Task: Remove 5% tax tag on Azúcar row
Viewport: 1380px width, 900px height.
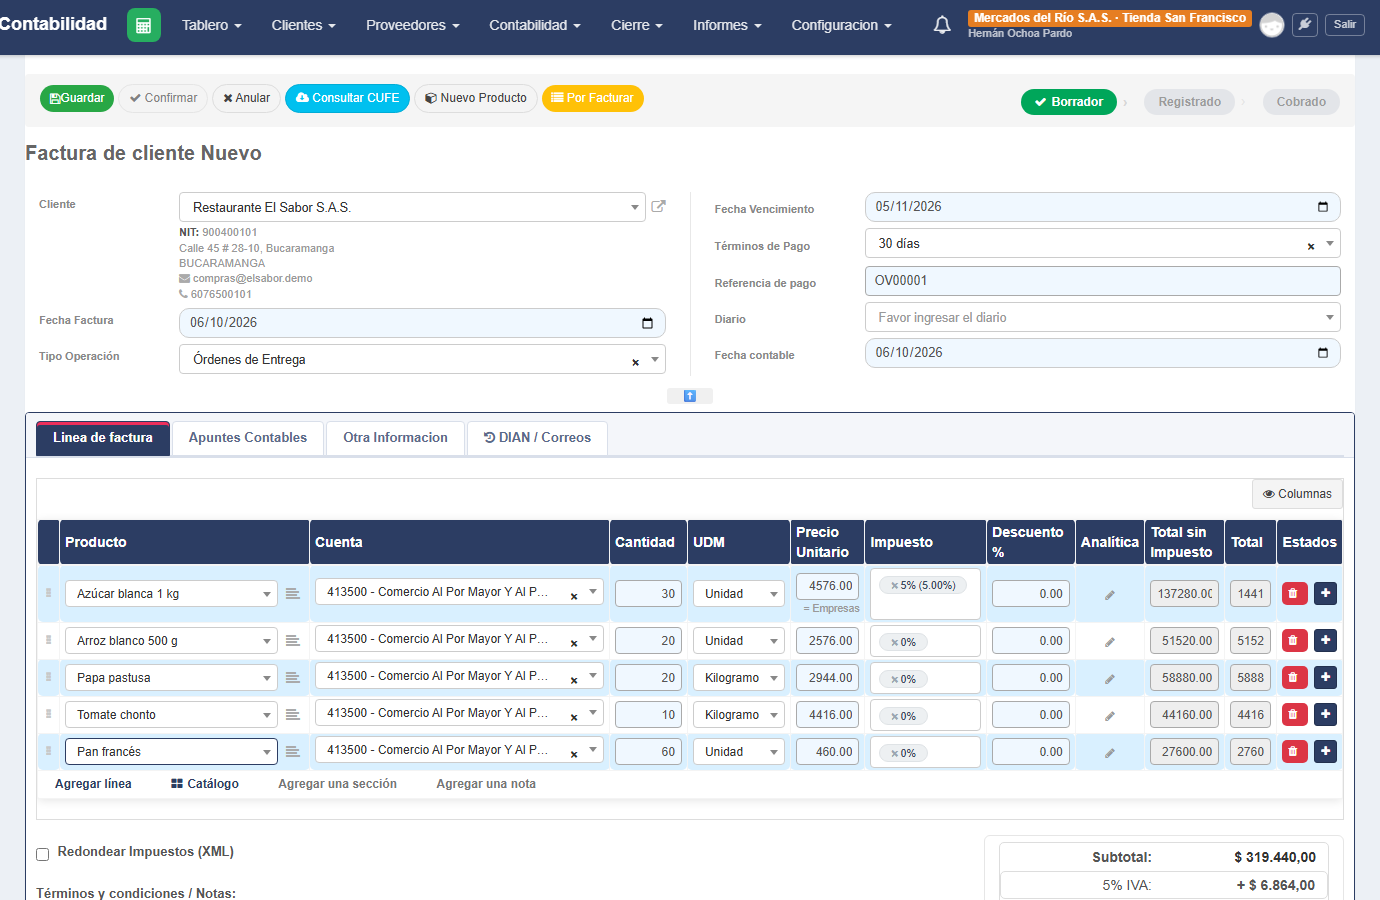Action: [895, 586]
